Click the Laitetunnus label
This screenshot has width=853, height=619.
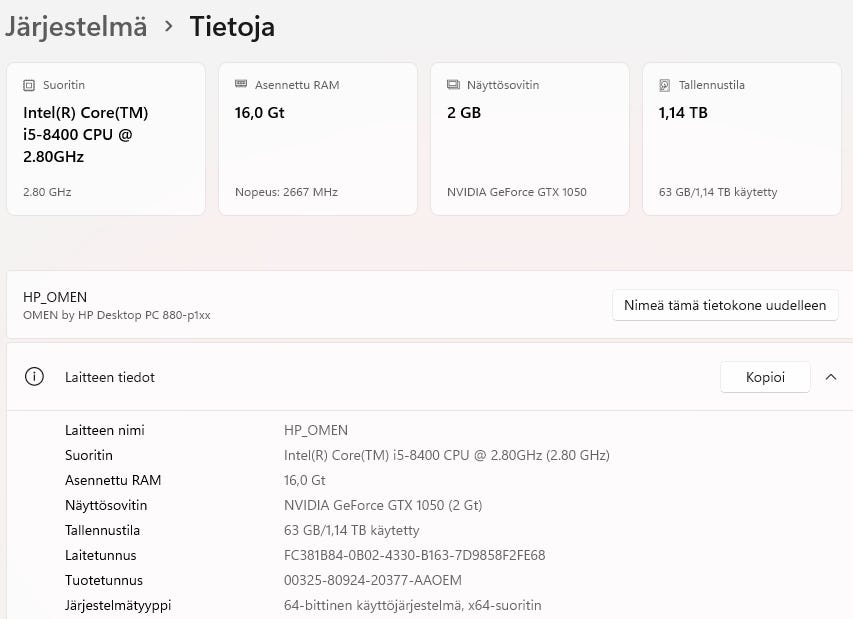pyautogui.click(x=101, y=555)
